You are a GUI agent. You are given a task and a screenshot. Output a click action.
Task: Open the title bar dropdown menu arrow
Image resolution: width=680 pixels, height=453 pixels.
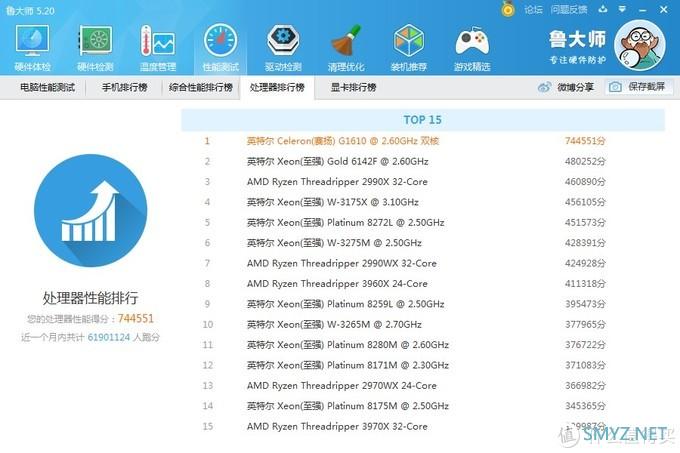point(622,9)
